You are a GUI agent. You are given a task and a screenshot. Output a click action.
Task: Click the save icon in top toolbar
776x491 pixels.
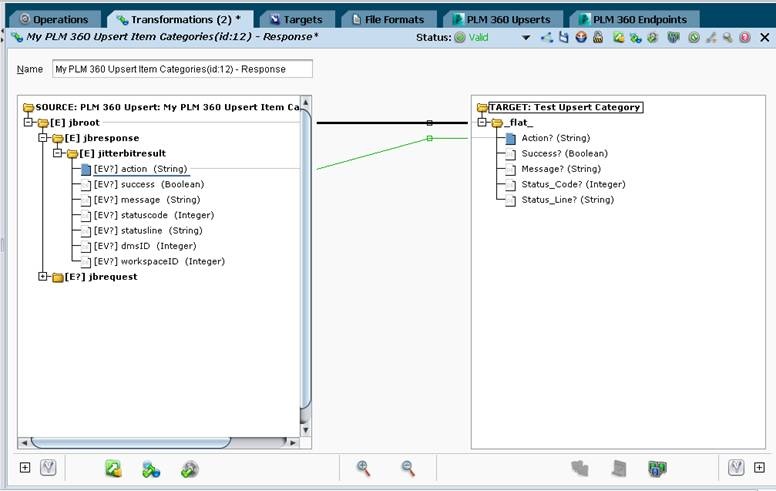(564, 38)
